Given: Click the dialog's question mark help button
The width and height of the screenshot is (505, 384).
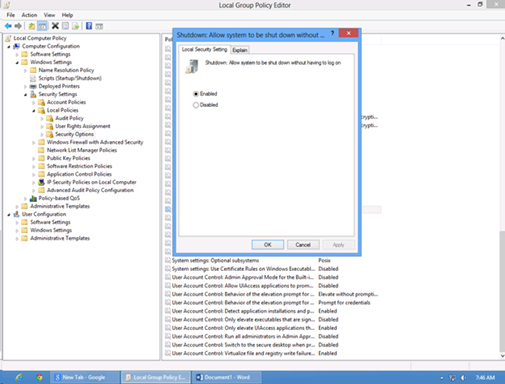Looking at the screenshot, I should [x=332, y=33].
